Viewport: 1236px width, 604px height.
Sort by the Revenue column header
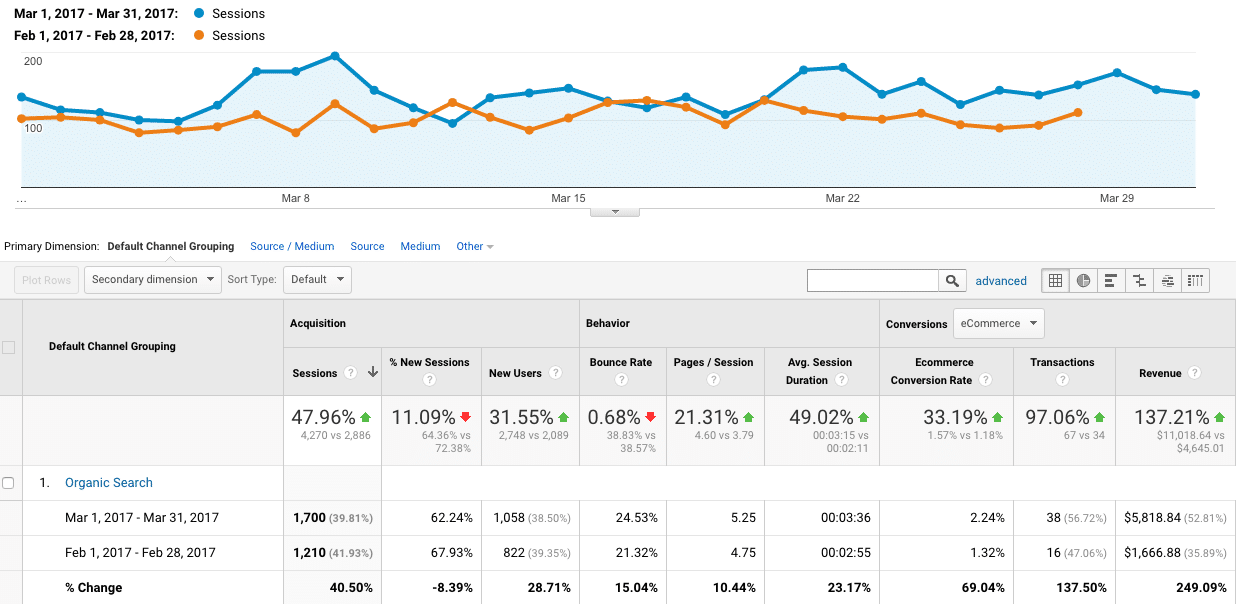1160,373
